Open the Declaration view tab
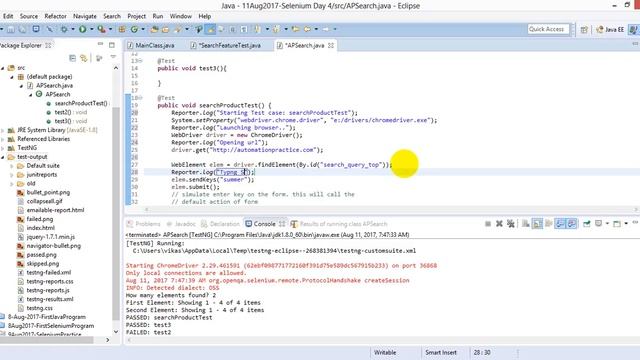This screenshot has height=360, width=640. pos(220,224)
